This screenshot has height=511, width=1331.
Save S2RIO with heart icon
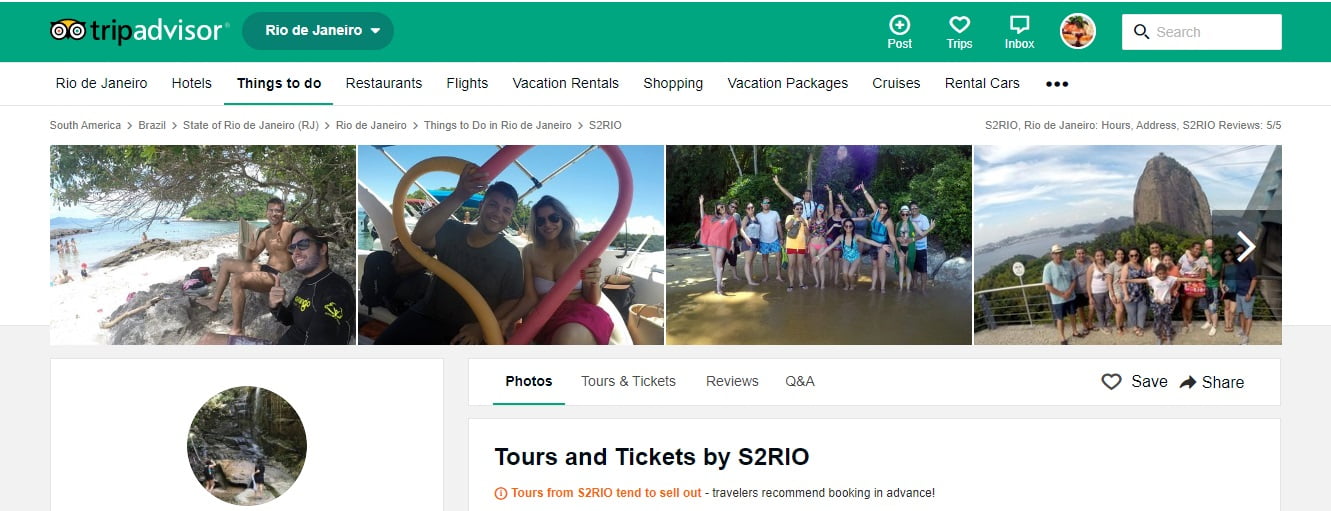(x=1111, y=382)
